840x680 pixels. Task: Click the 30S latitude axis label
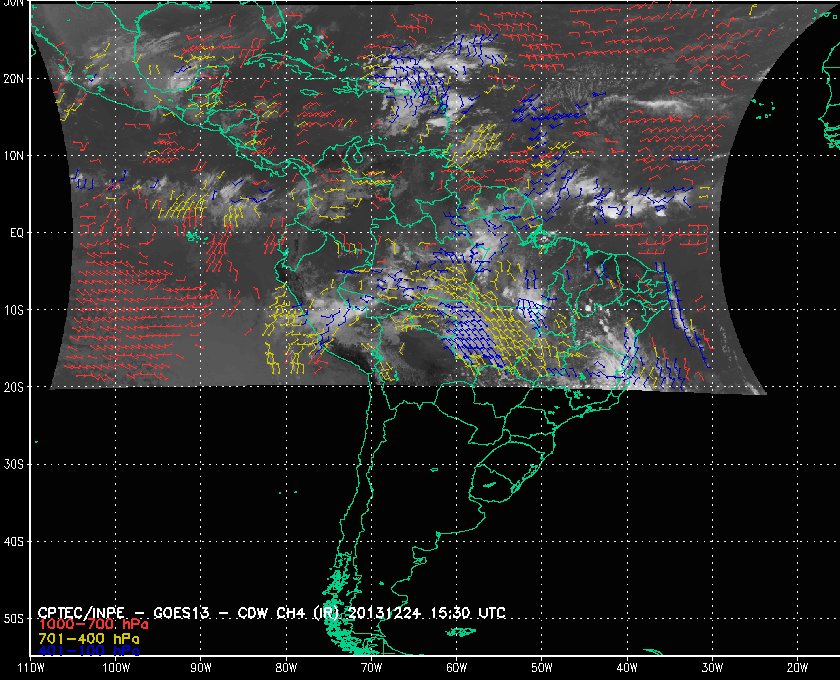tap(13, 464)
